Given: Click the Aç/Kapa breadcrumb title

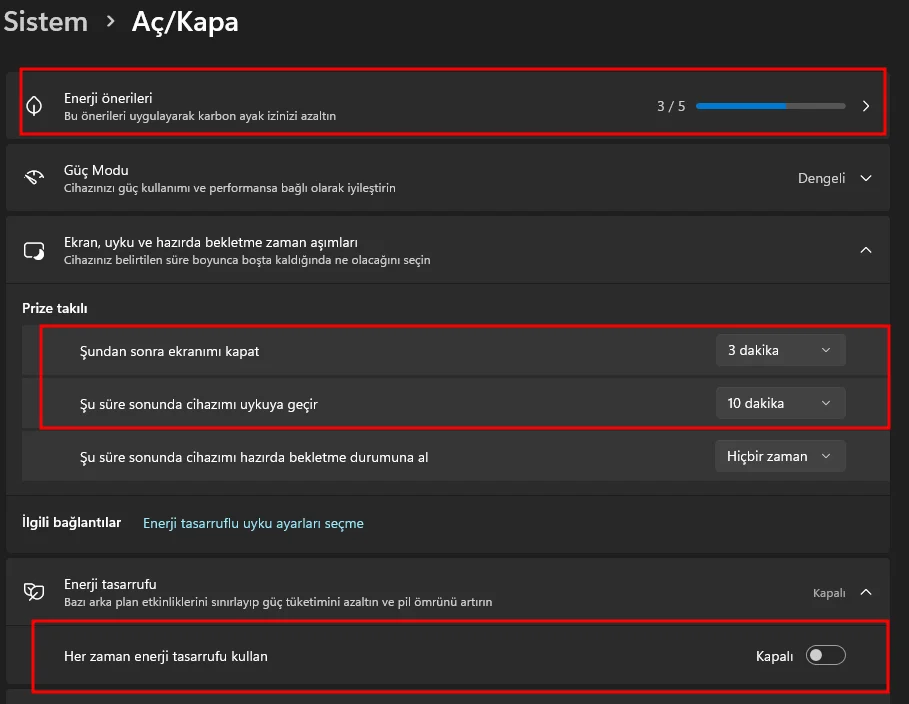Looking at the screenshot, I should [185, 22].
